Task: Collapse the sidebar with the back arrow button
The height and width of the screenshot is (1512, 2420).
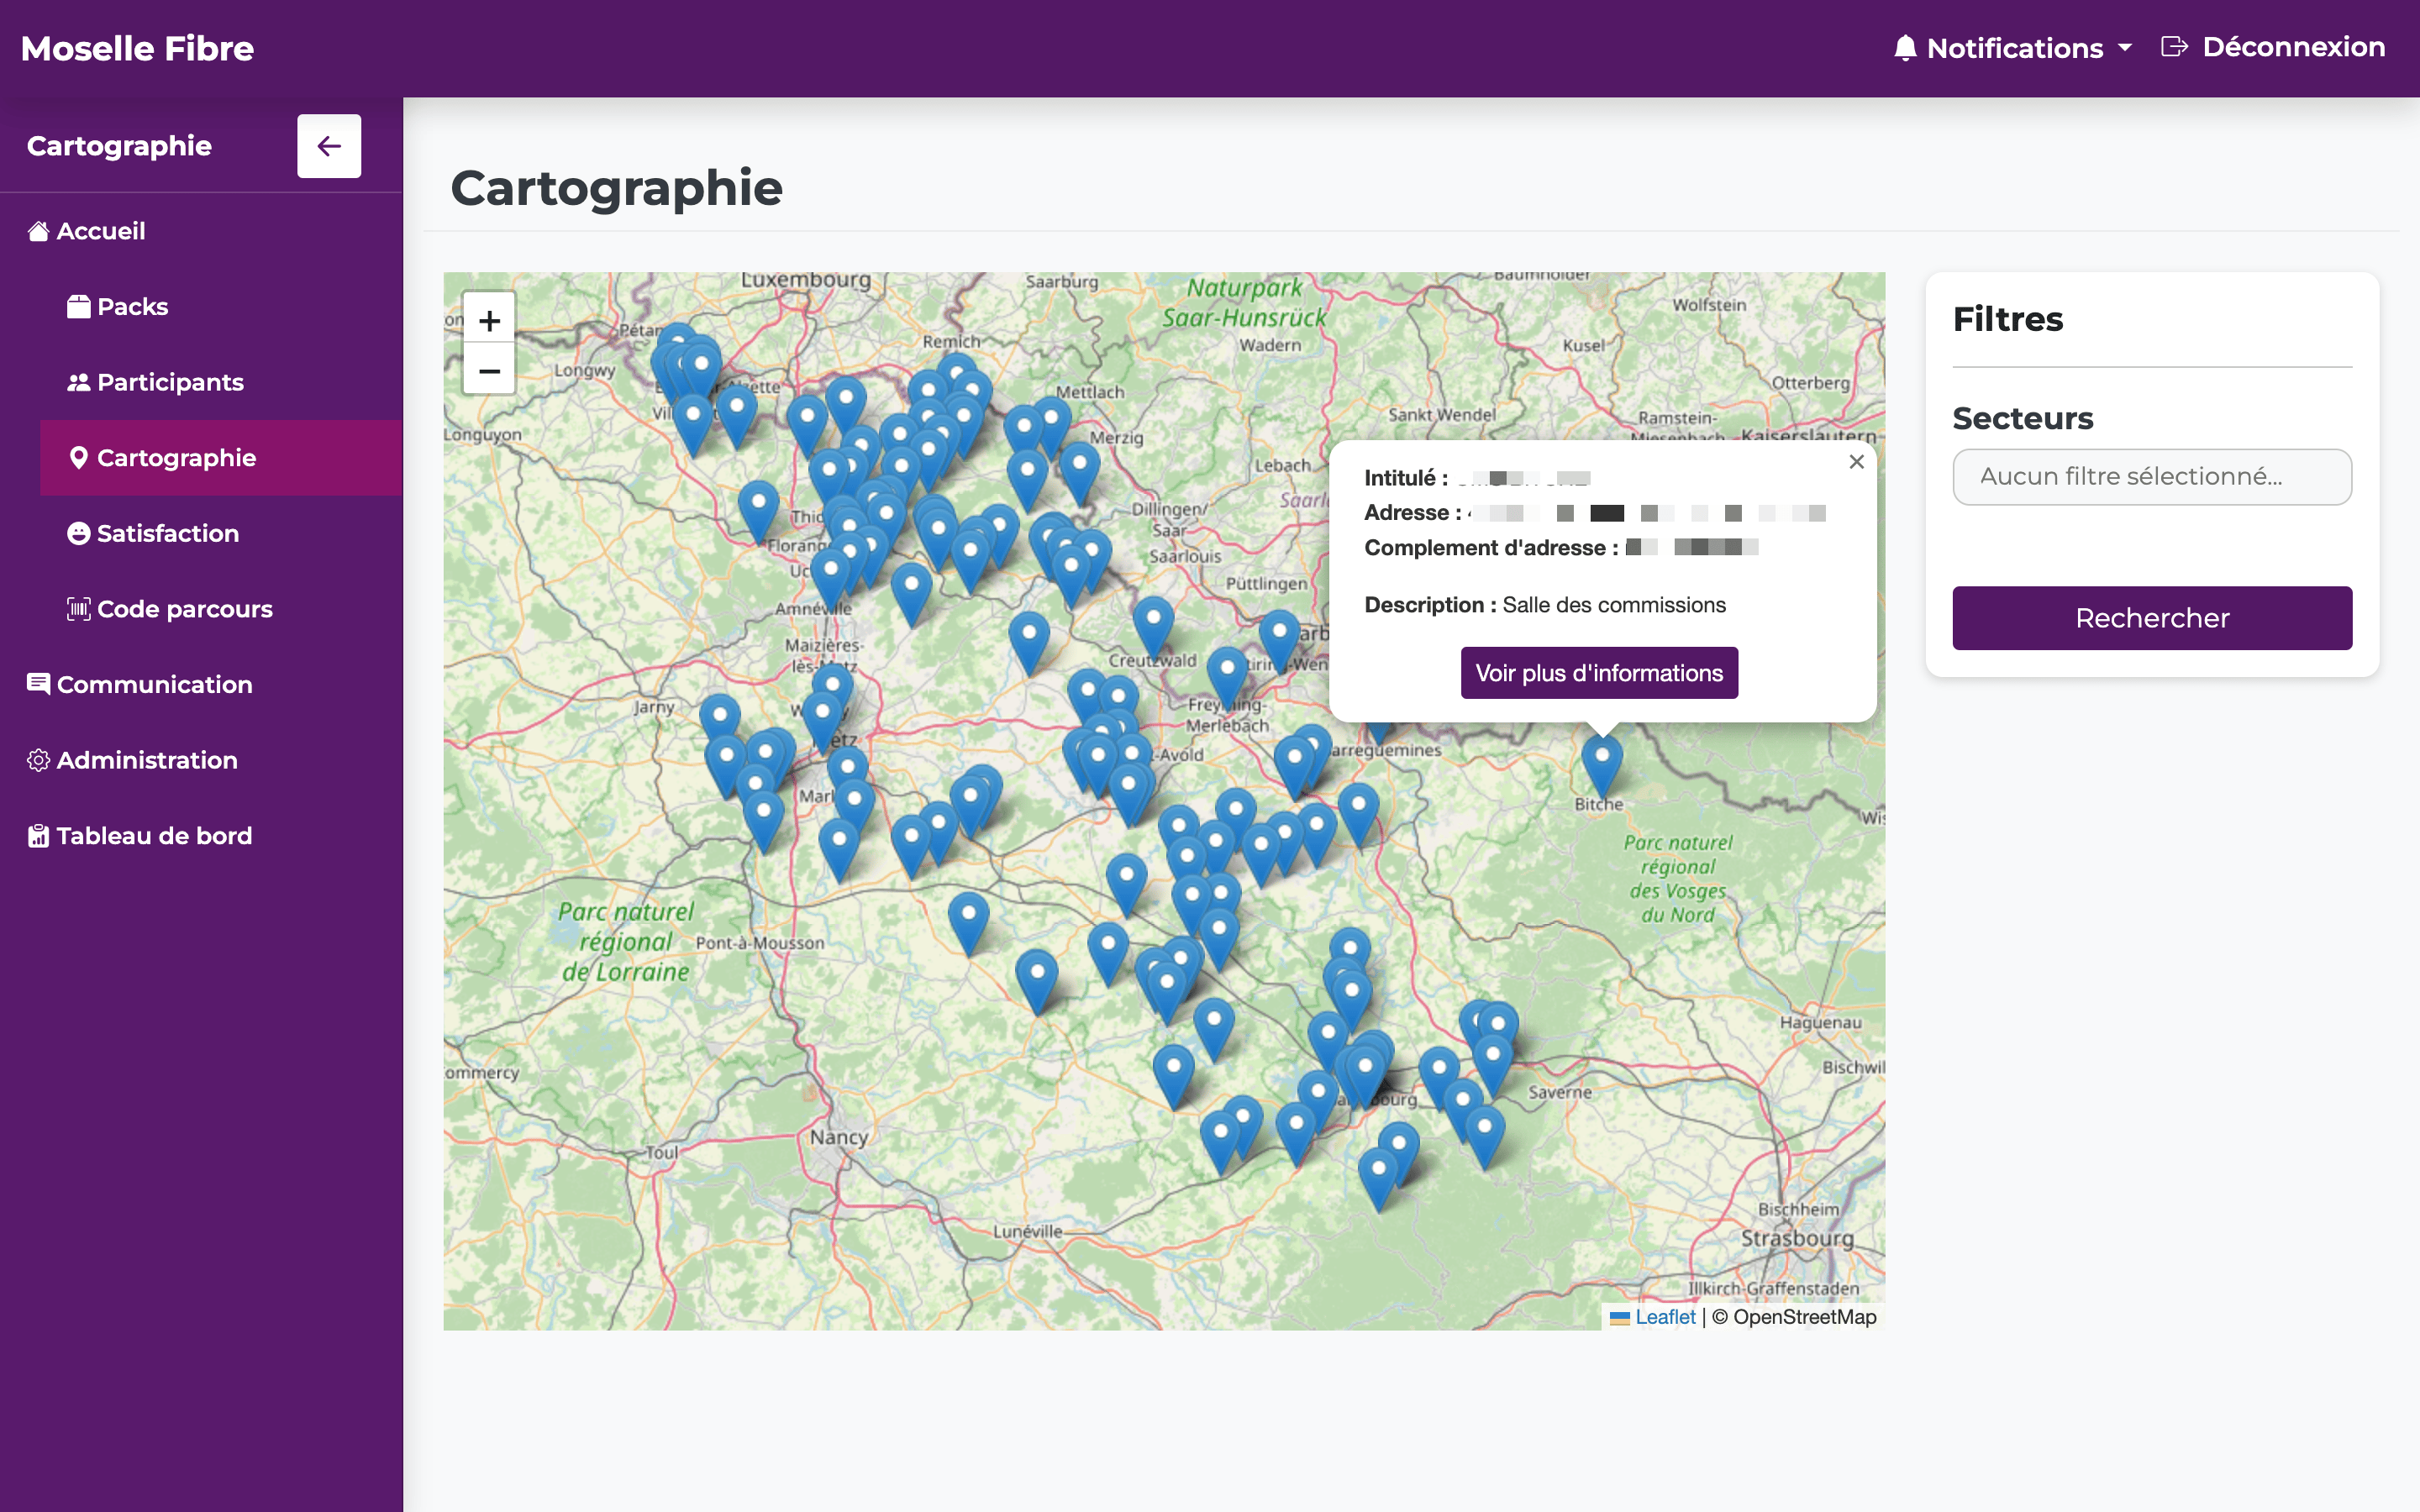Action: (x=329, y=146)
